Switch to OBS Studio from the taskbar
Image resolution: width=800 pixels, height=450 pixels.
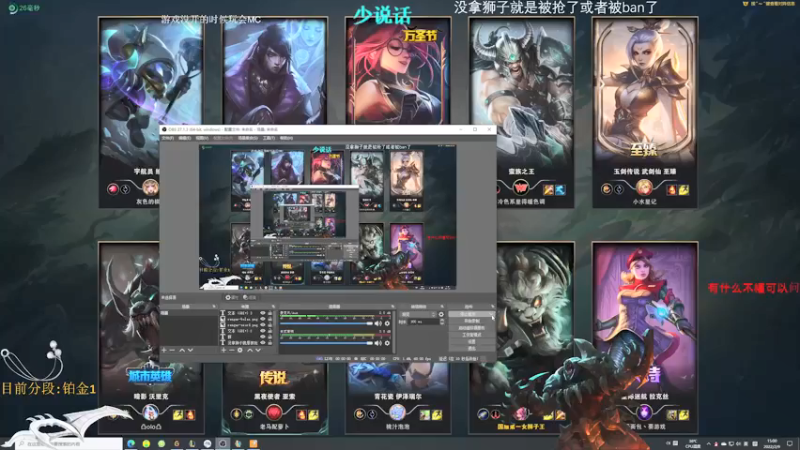click(222, 443)
